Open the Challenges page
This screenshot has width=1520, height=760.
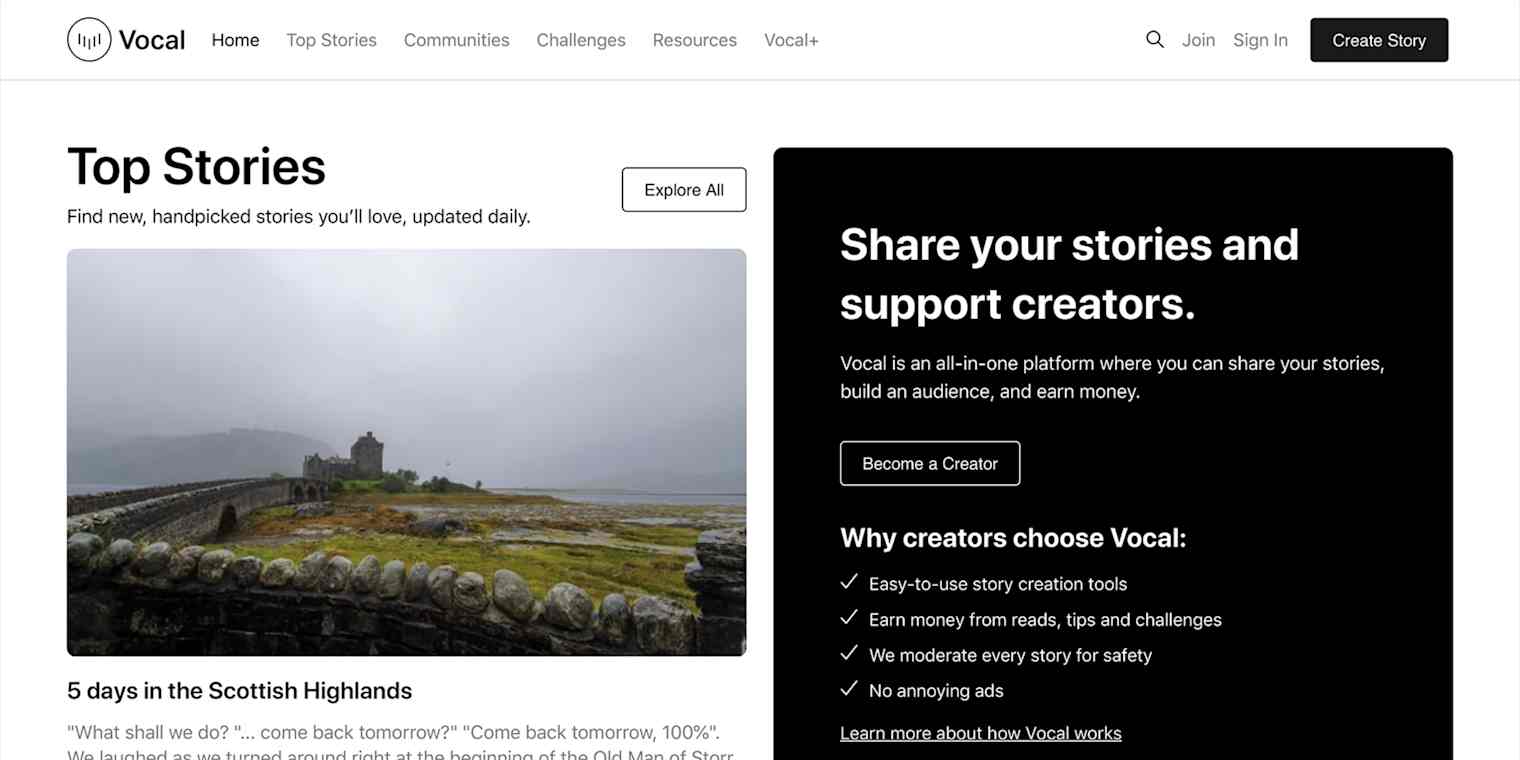coord(580,40)
